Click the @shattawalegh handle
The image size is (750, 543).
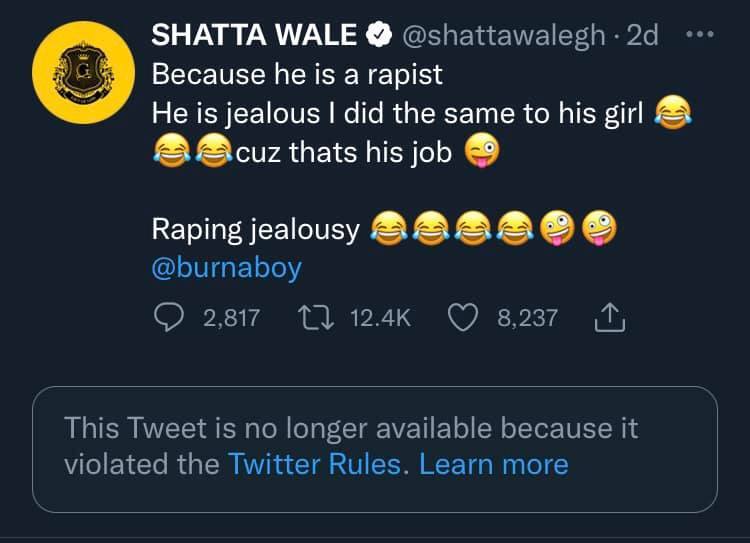[503, 36]
